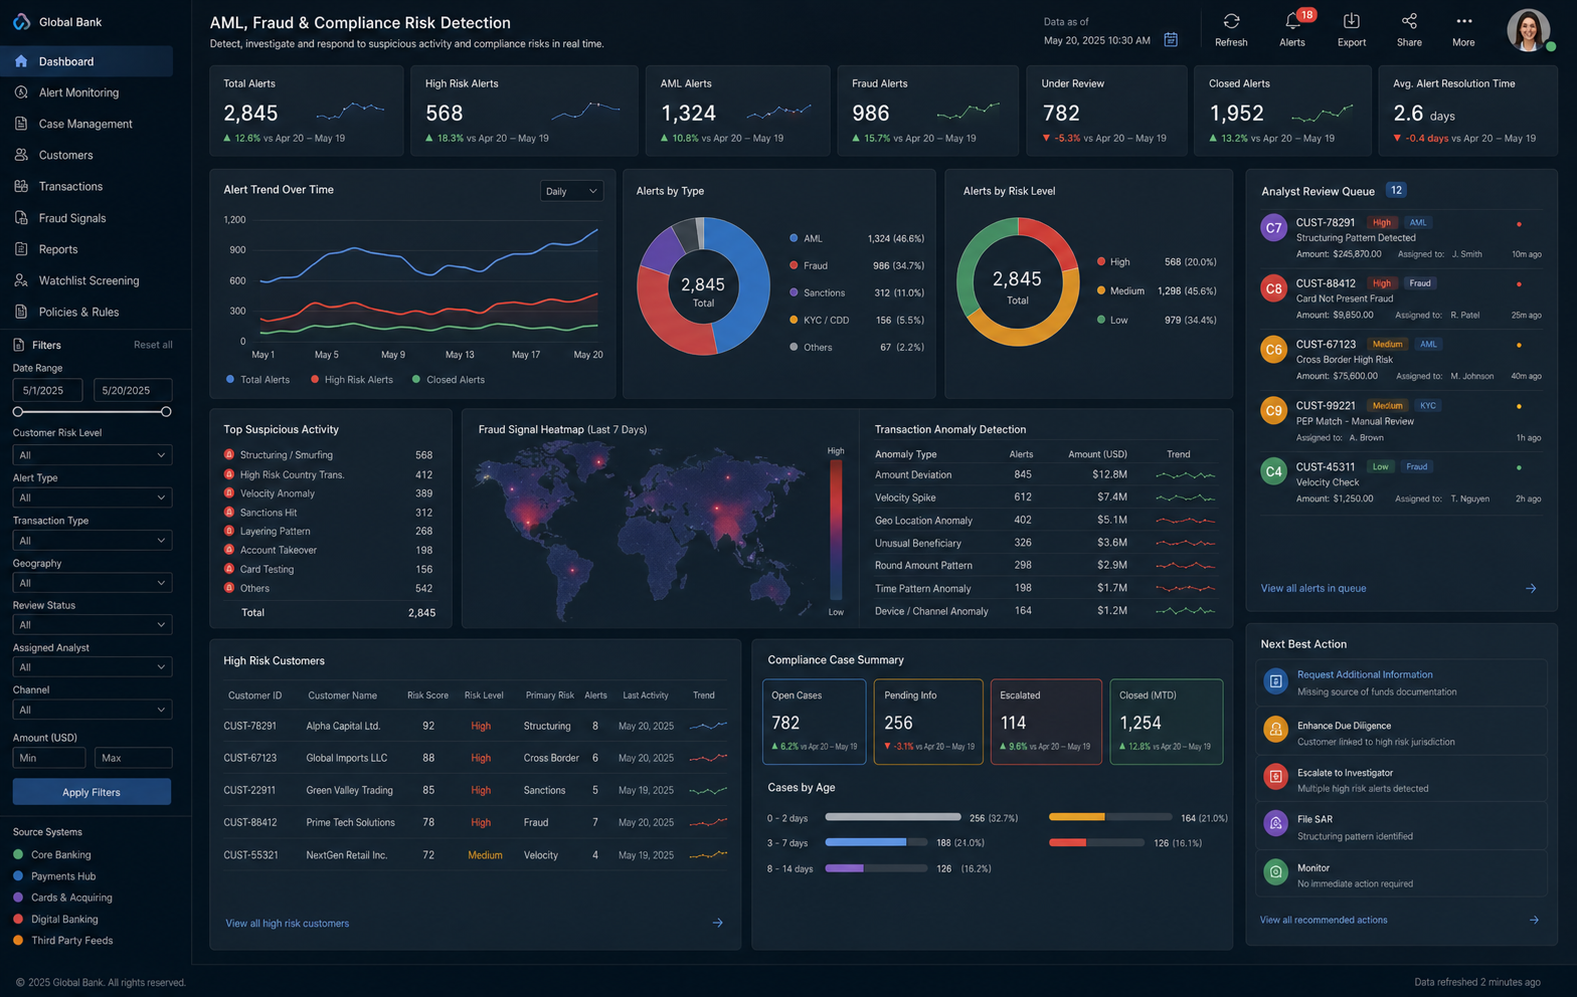Viewport: 1577px width, 997px height.
Task: Click the Max amount input field
Action: coord(133,758)
